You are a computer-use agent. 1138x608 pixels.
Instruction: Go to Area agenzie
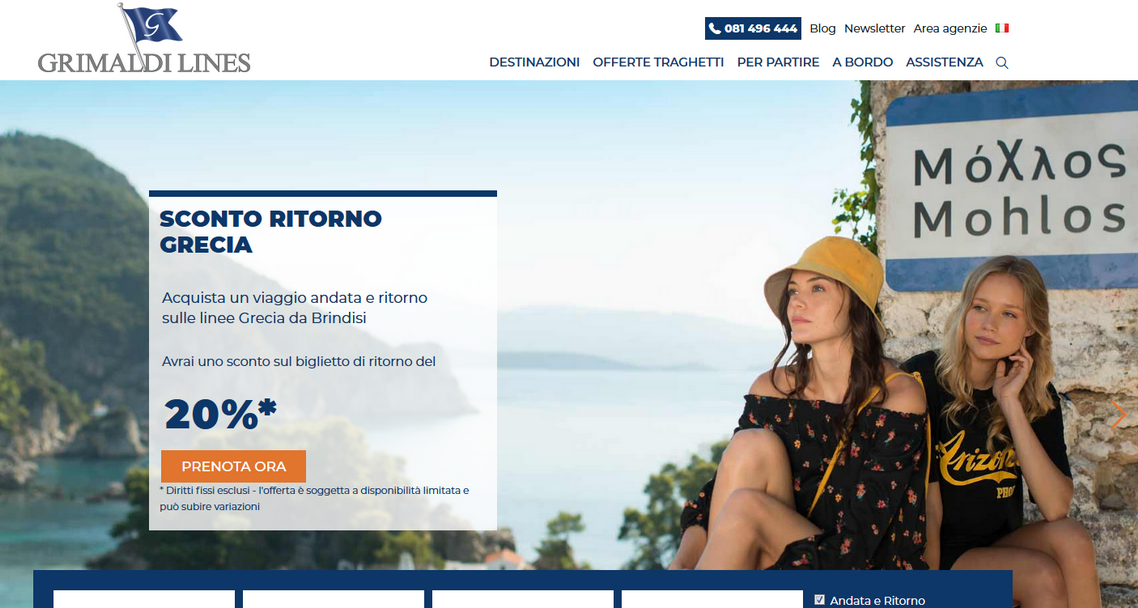950,28
